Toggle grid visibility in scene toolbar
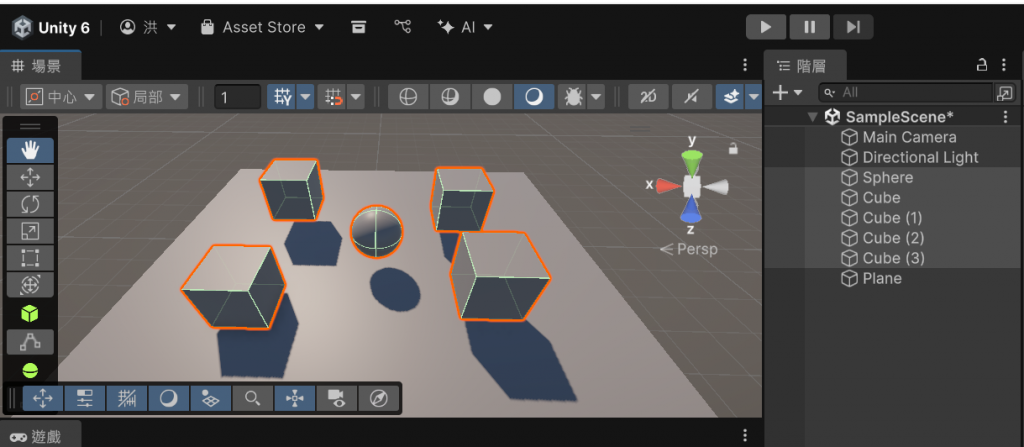The width and height of the screenshot is (1024, 447). point(282,97)
